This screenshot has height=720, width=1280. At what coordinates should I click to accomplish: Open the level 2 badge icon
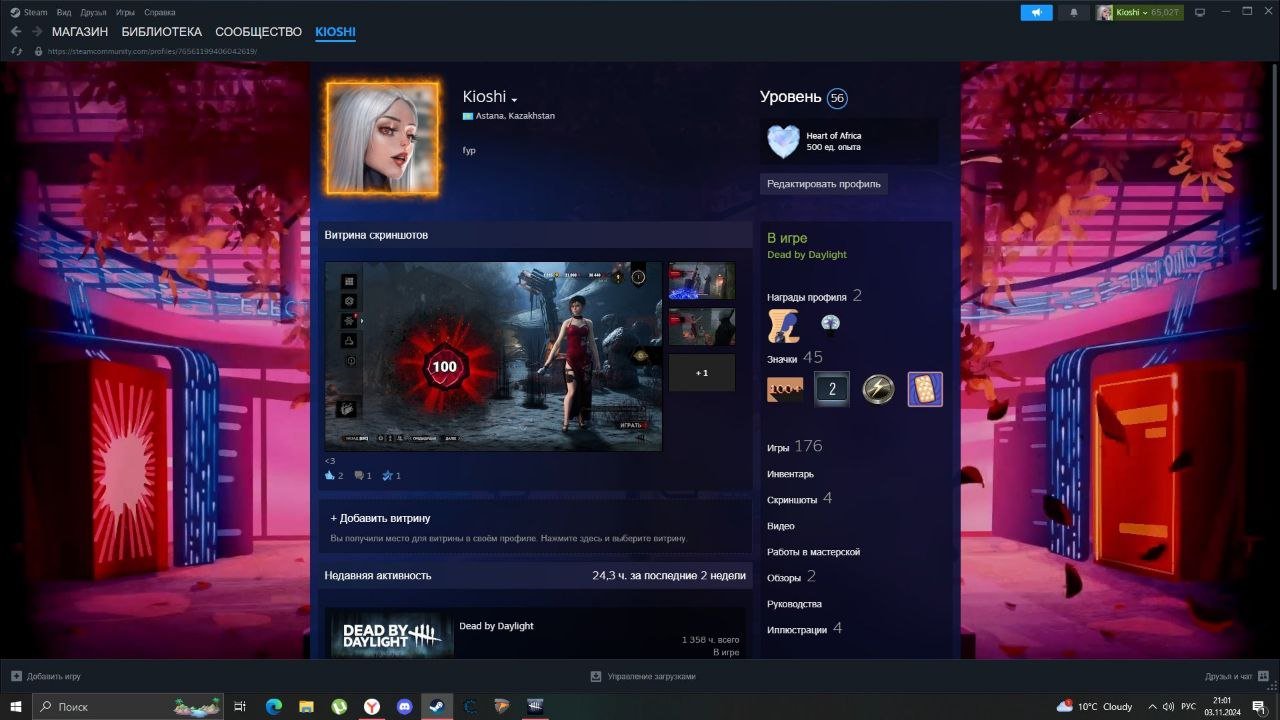coord(831,389)
